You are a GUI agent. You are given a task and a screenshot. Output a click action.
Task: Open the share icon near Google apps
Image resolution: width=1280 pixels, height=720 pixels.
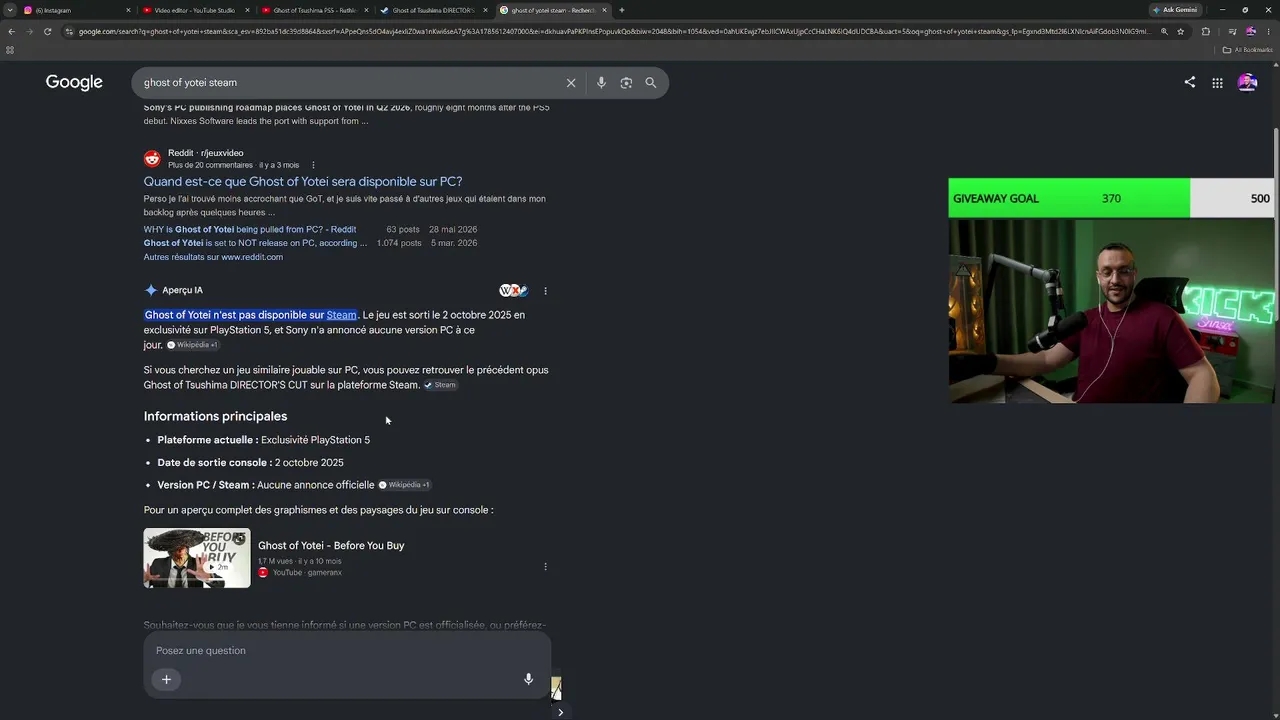click(1189, 82)
